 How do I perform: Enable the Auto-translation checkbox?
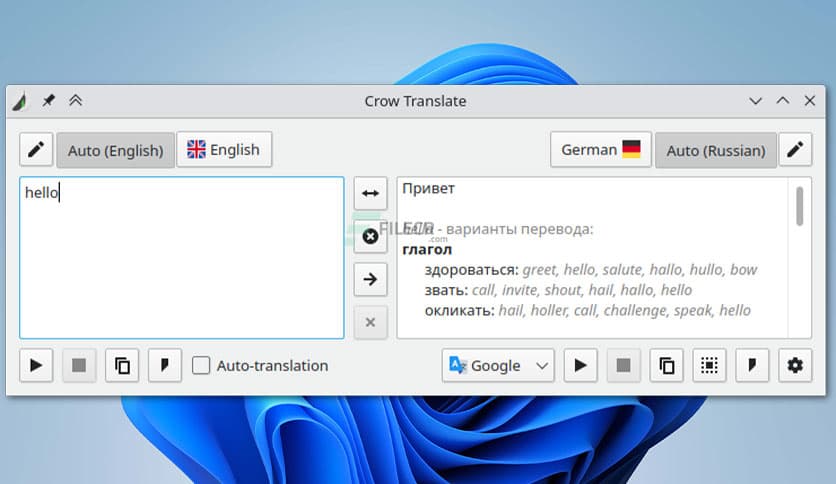(x=201, y=366)
